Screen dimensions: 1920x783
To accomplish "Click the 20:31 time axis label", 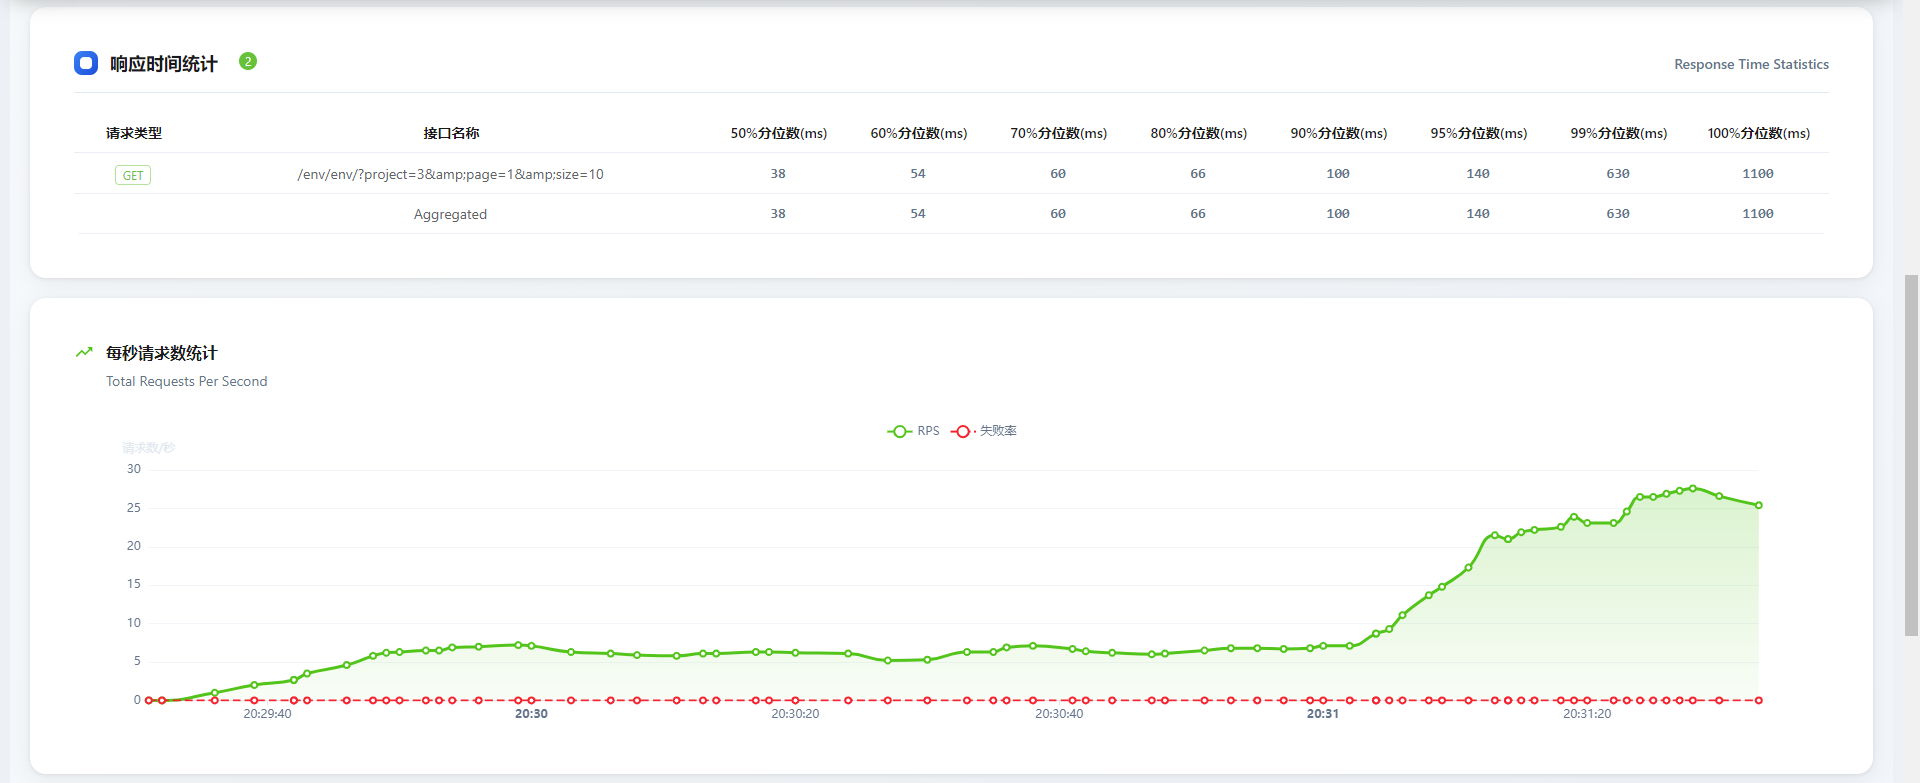I will [x=1322, y=714].
